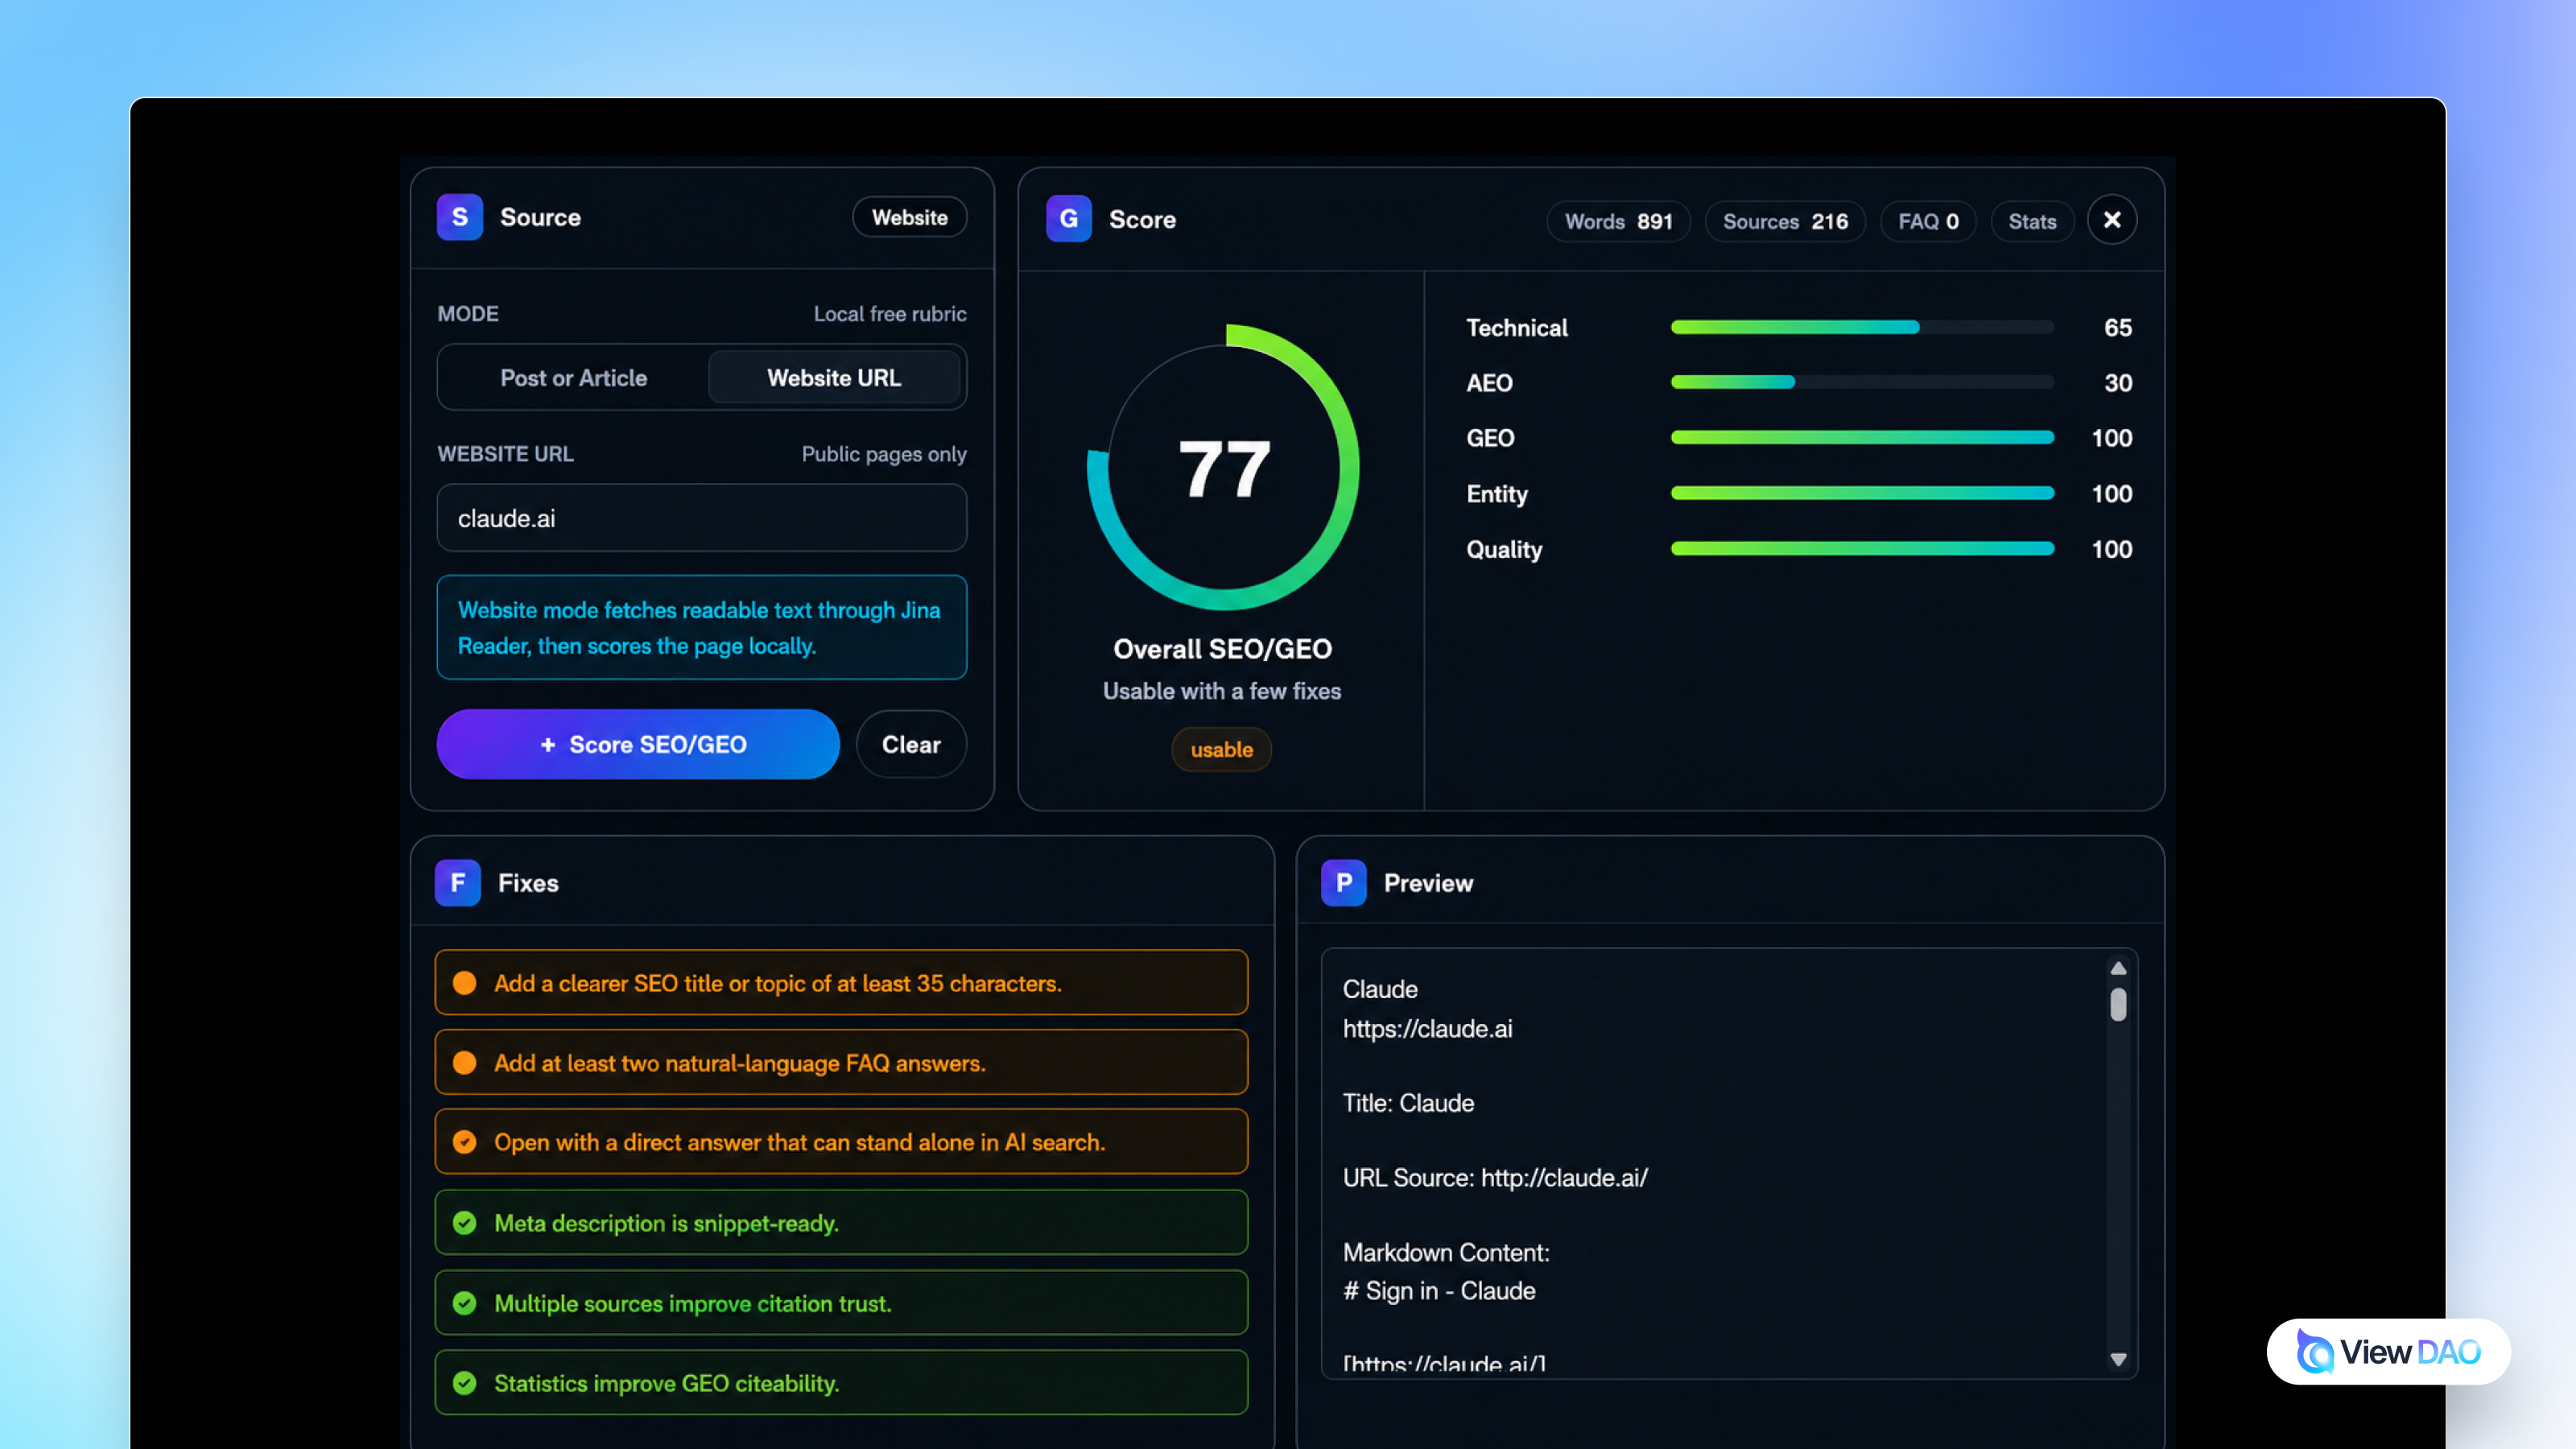
Task: Click the circular 77 overall score gauge
Action: pos(1223,467)
